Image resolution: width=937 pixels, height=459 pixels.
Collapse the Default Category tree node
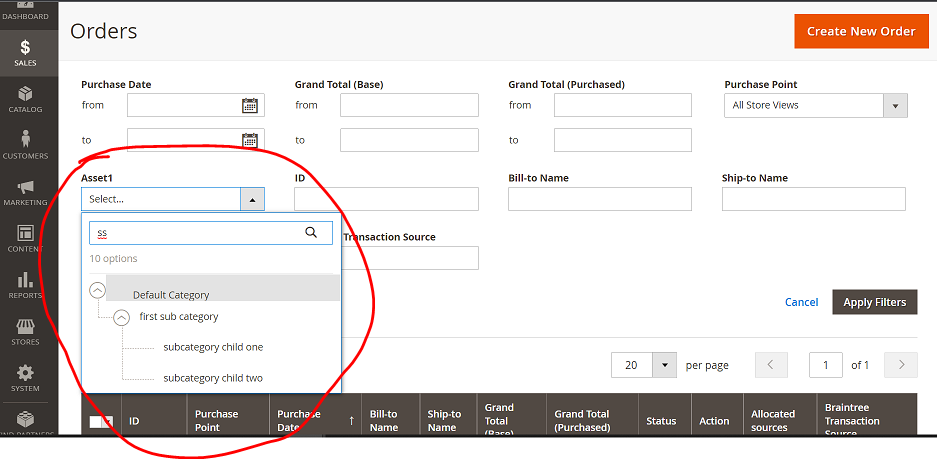[97, 290]
